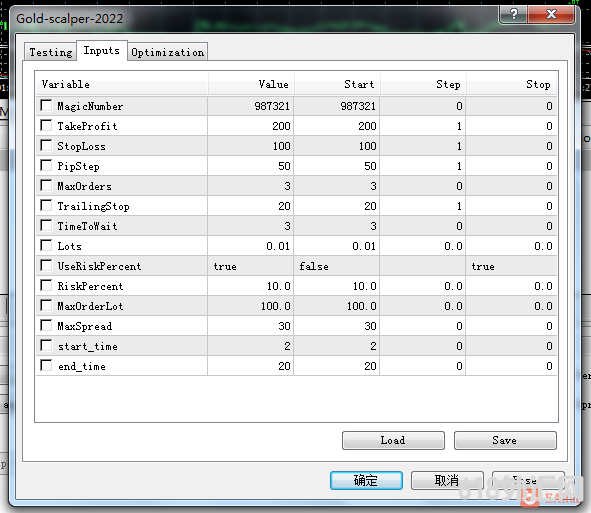Enable the RiskPercent checkbox
Screen dimensions: 591x513
[x=46, y=285]
